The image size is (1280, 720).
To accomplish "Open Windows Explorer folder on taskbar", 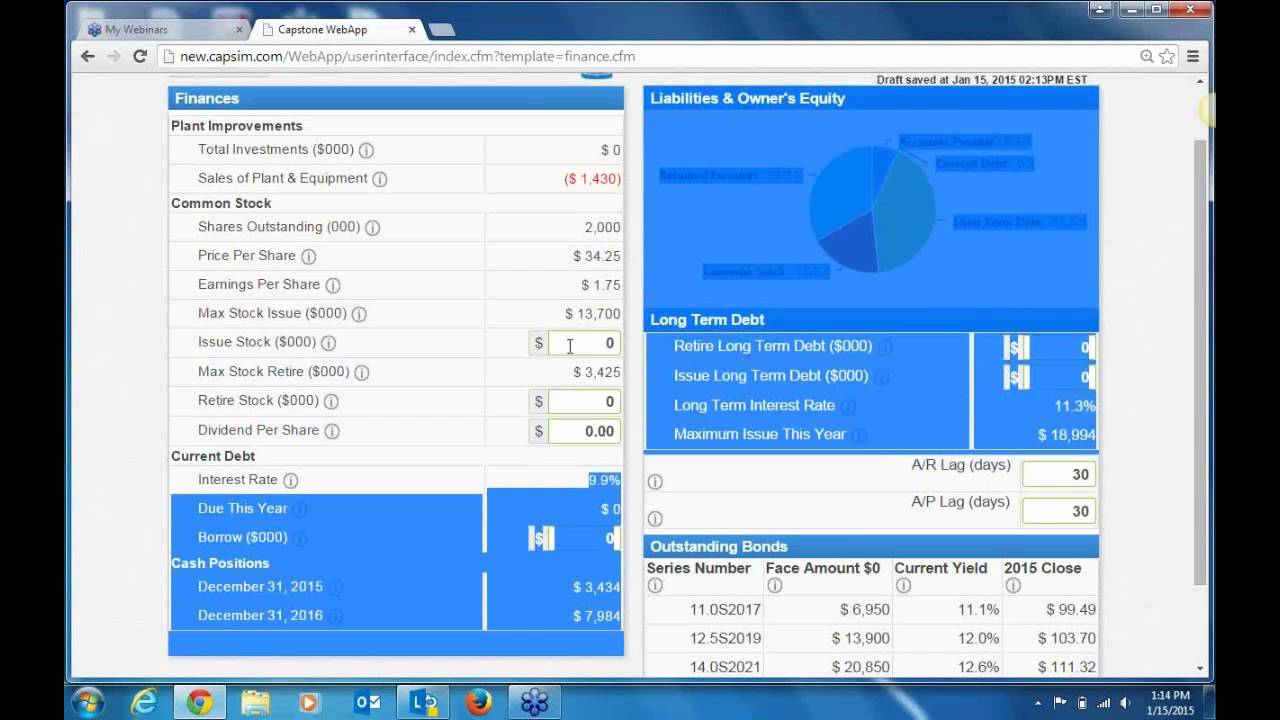I will [255, 702].
